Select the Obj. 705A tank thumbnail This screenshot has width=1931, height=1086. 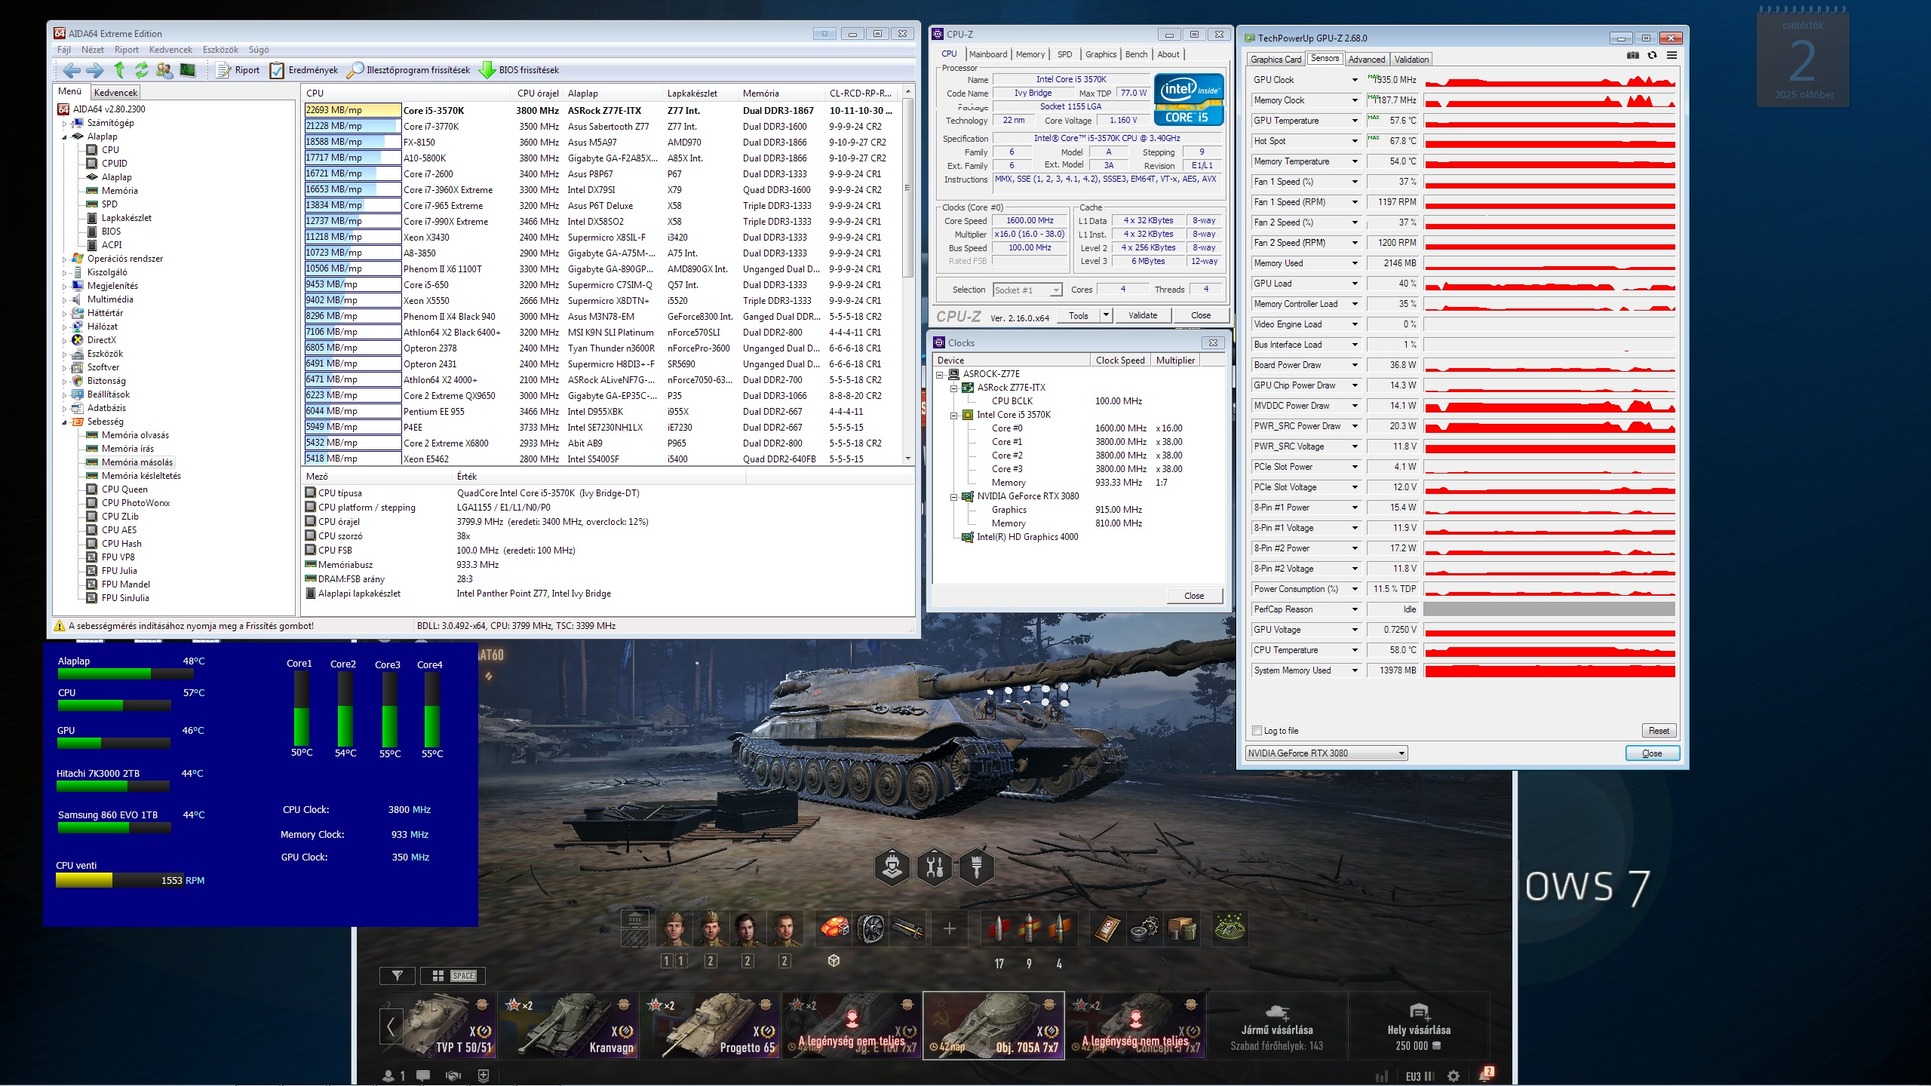click(994, 1024)
